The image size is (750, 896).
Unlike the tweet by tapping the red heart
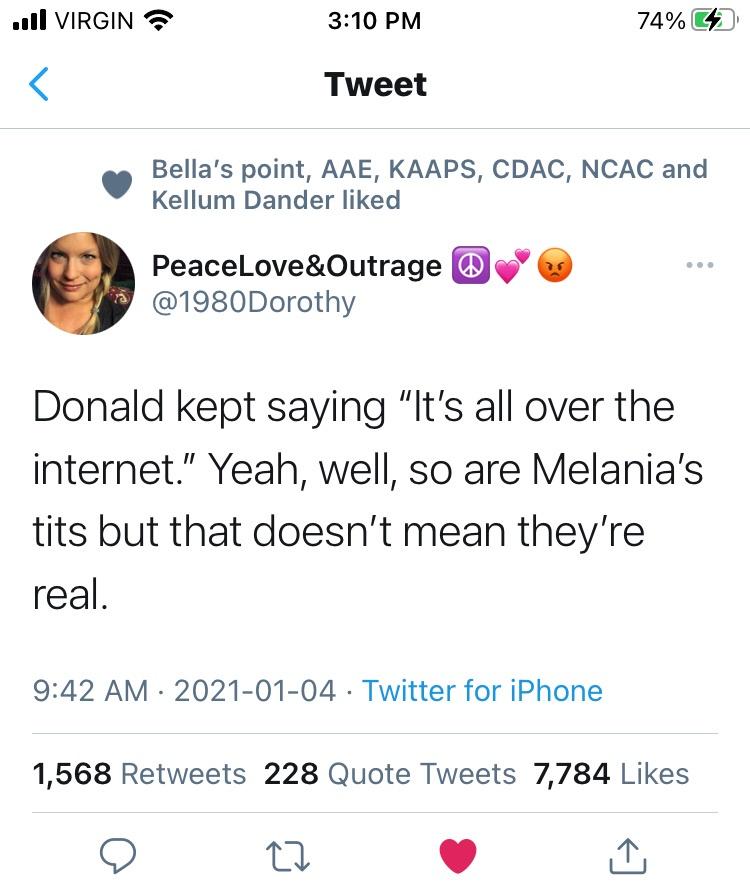459,855
